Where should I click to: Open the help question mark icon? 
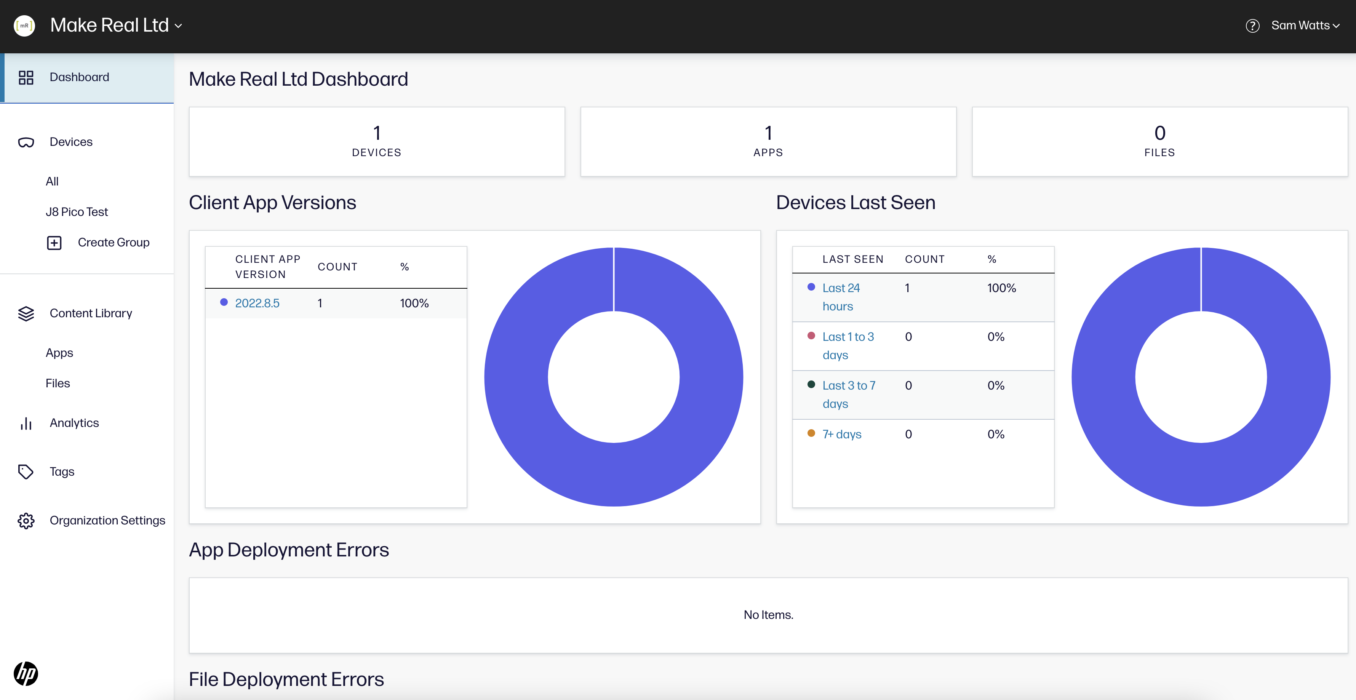click(x=1252, y=25)
